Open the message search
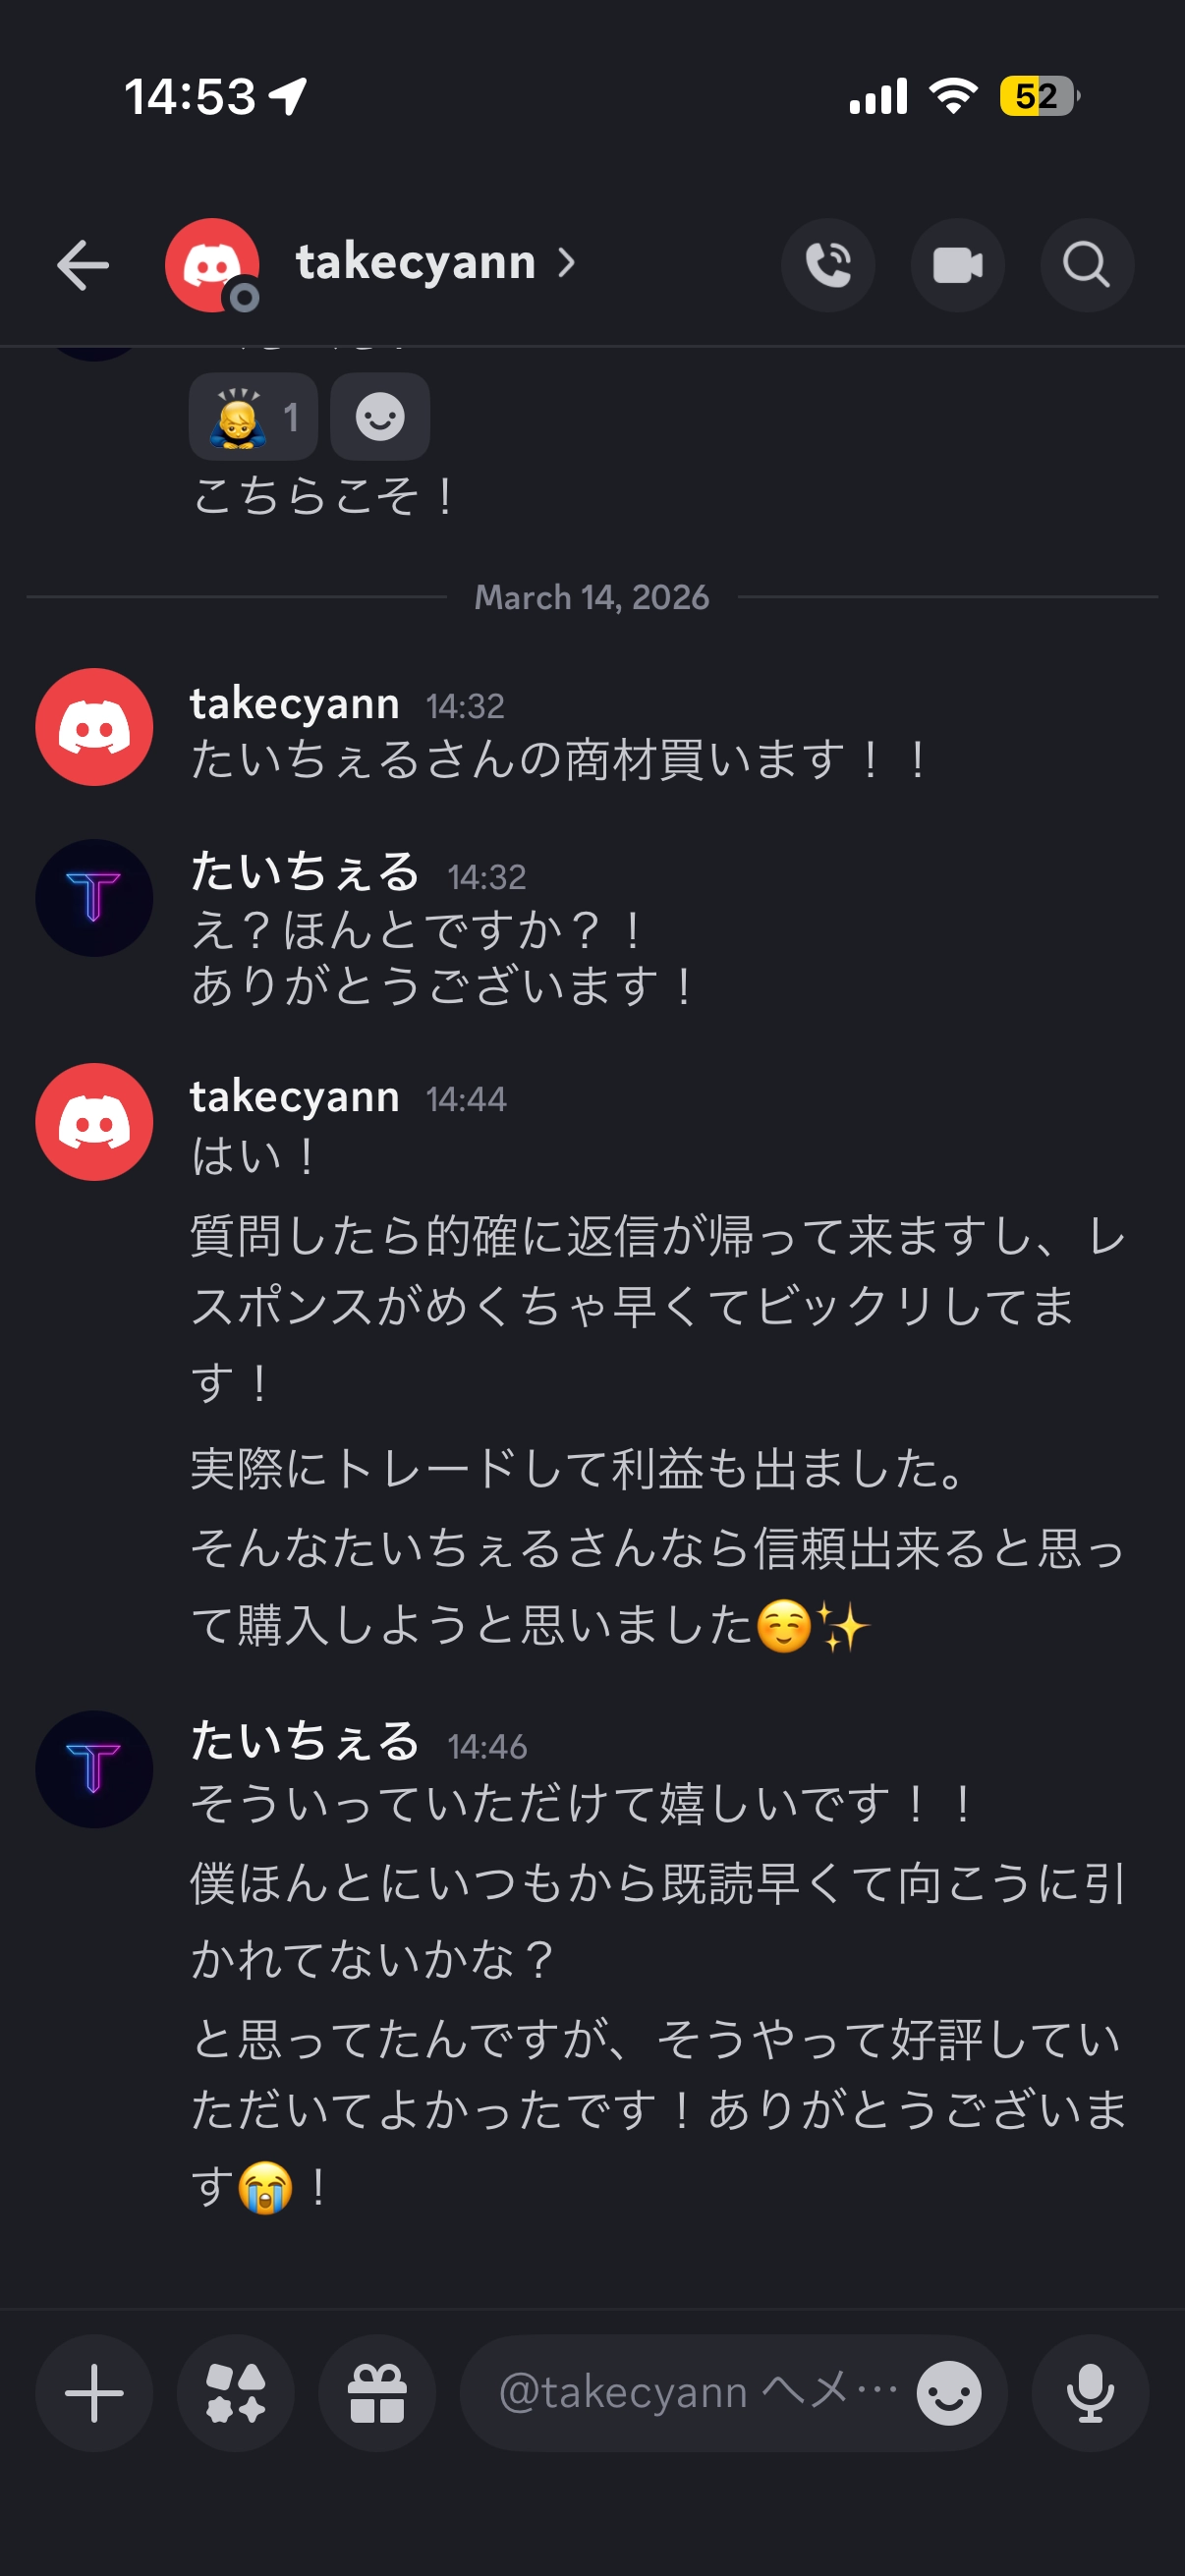1185x2576 pixels. [x=1086, y=265]
